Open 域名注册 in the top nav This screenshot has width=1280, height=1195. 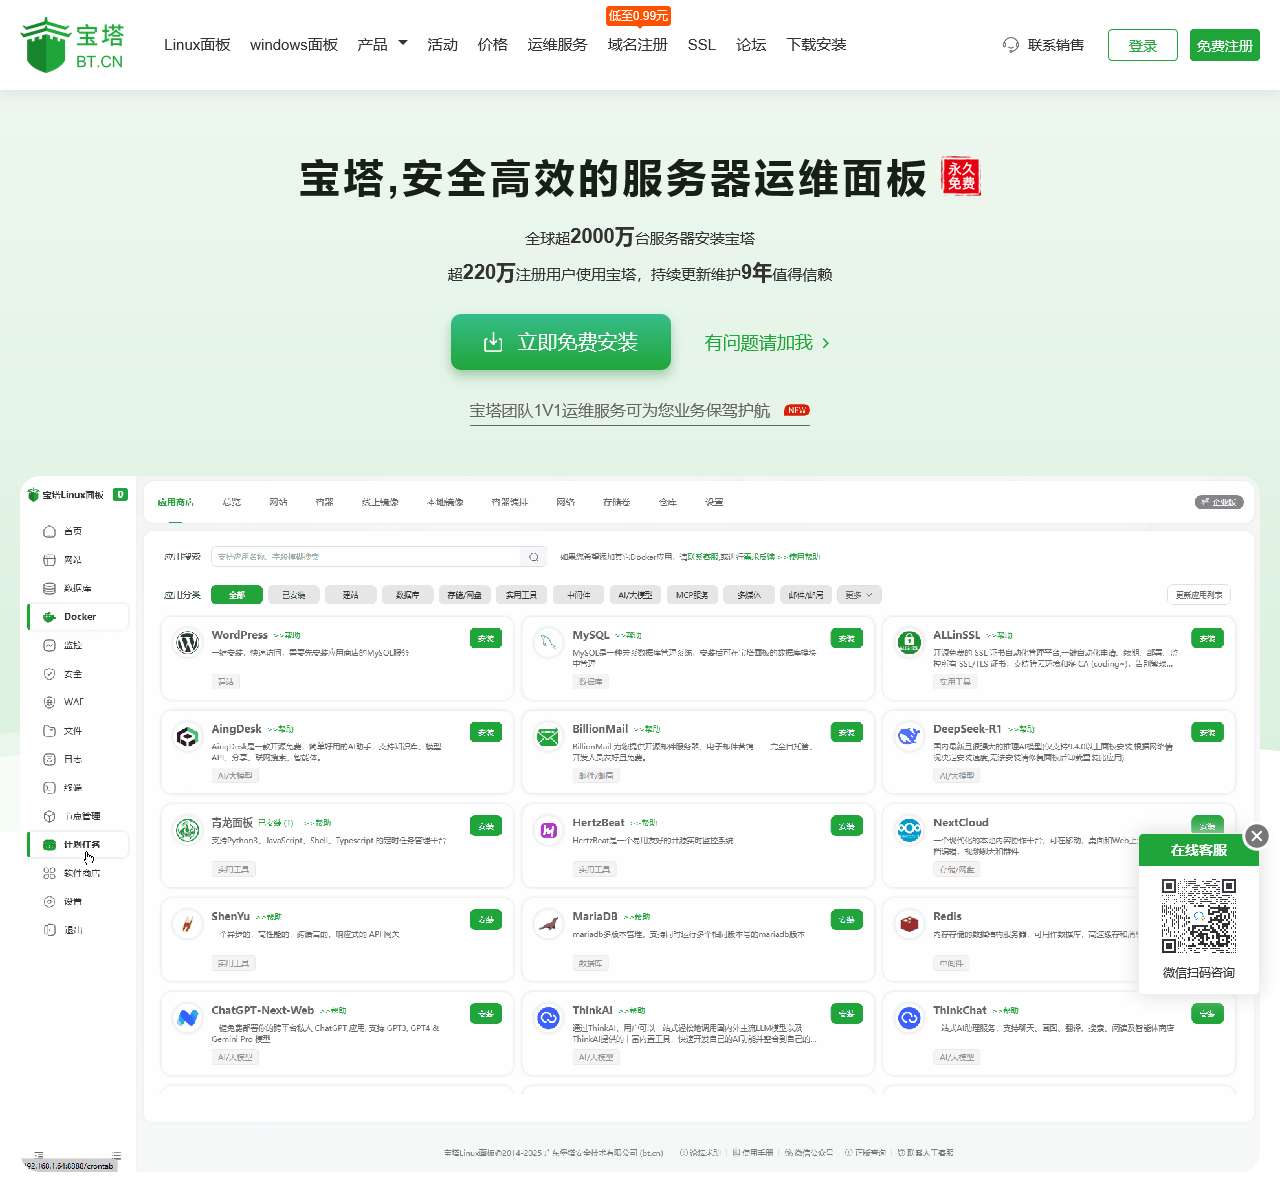(x=637, y=45)
